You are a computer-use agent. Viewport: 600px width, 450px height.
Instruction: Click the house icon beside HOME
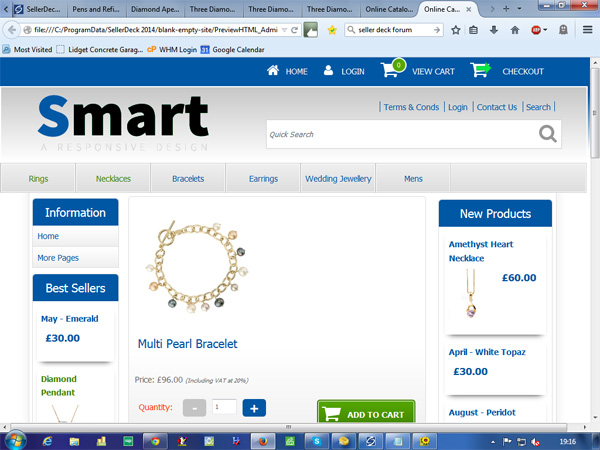273,70
